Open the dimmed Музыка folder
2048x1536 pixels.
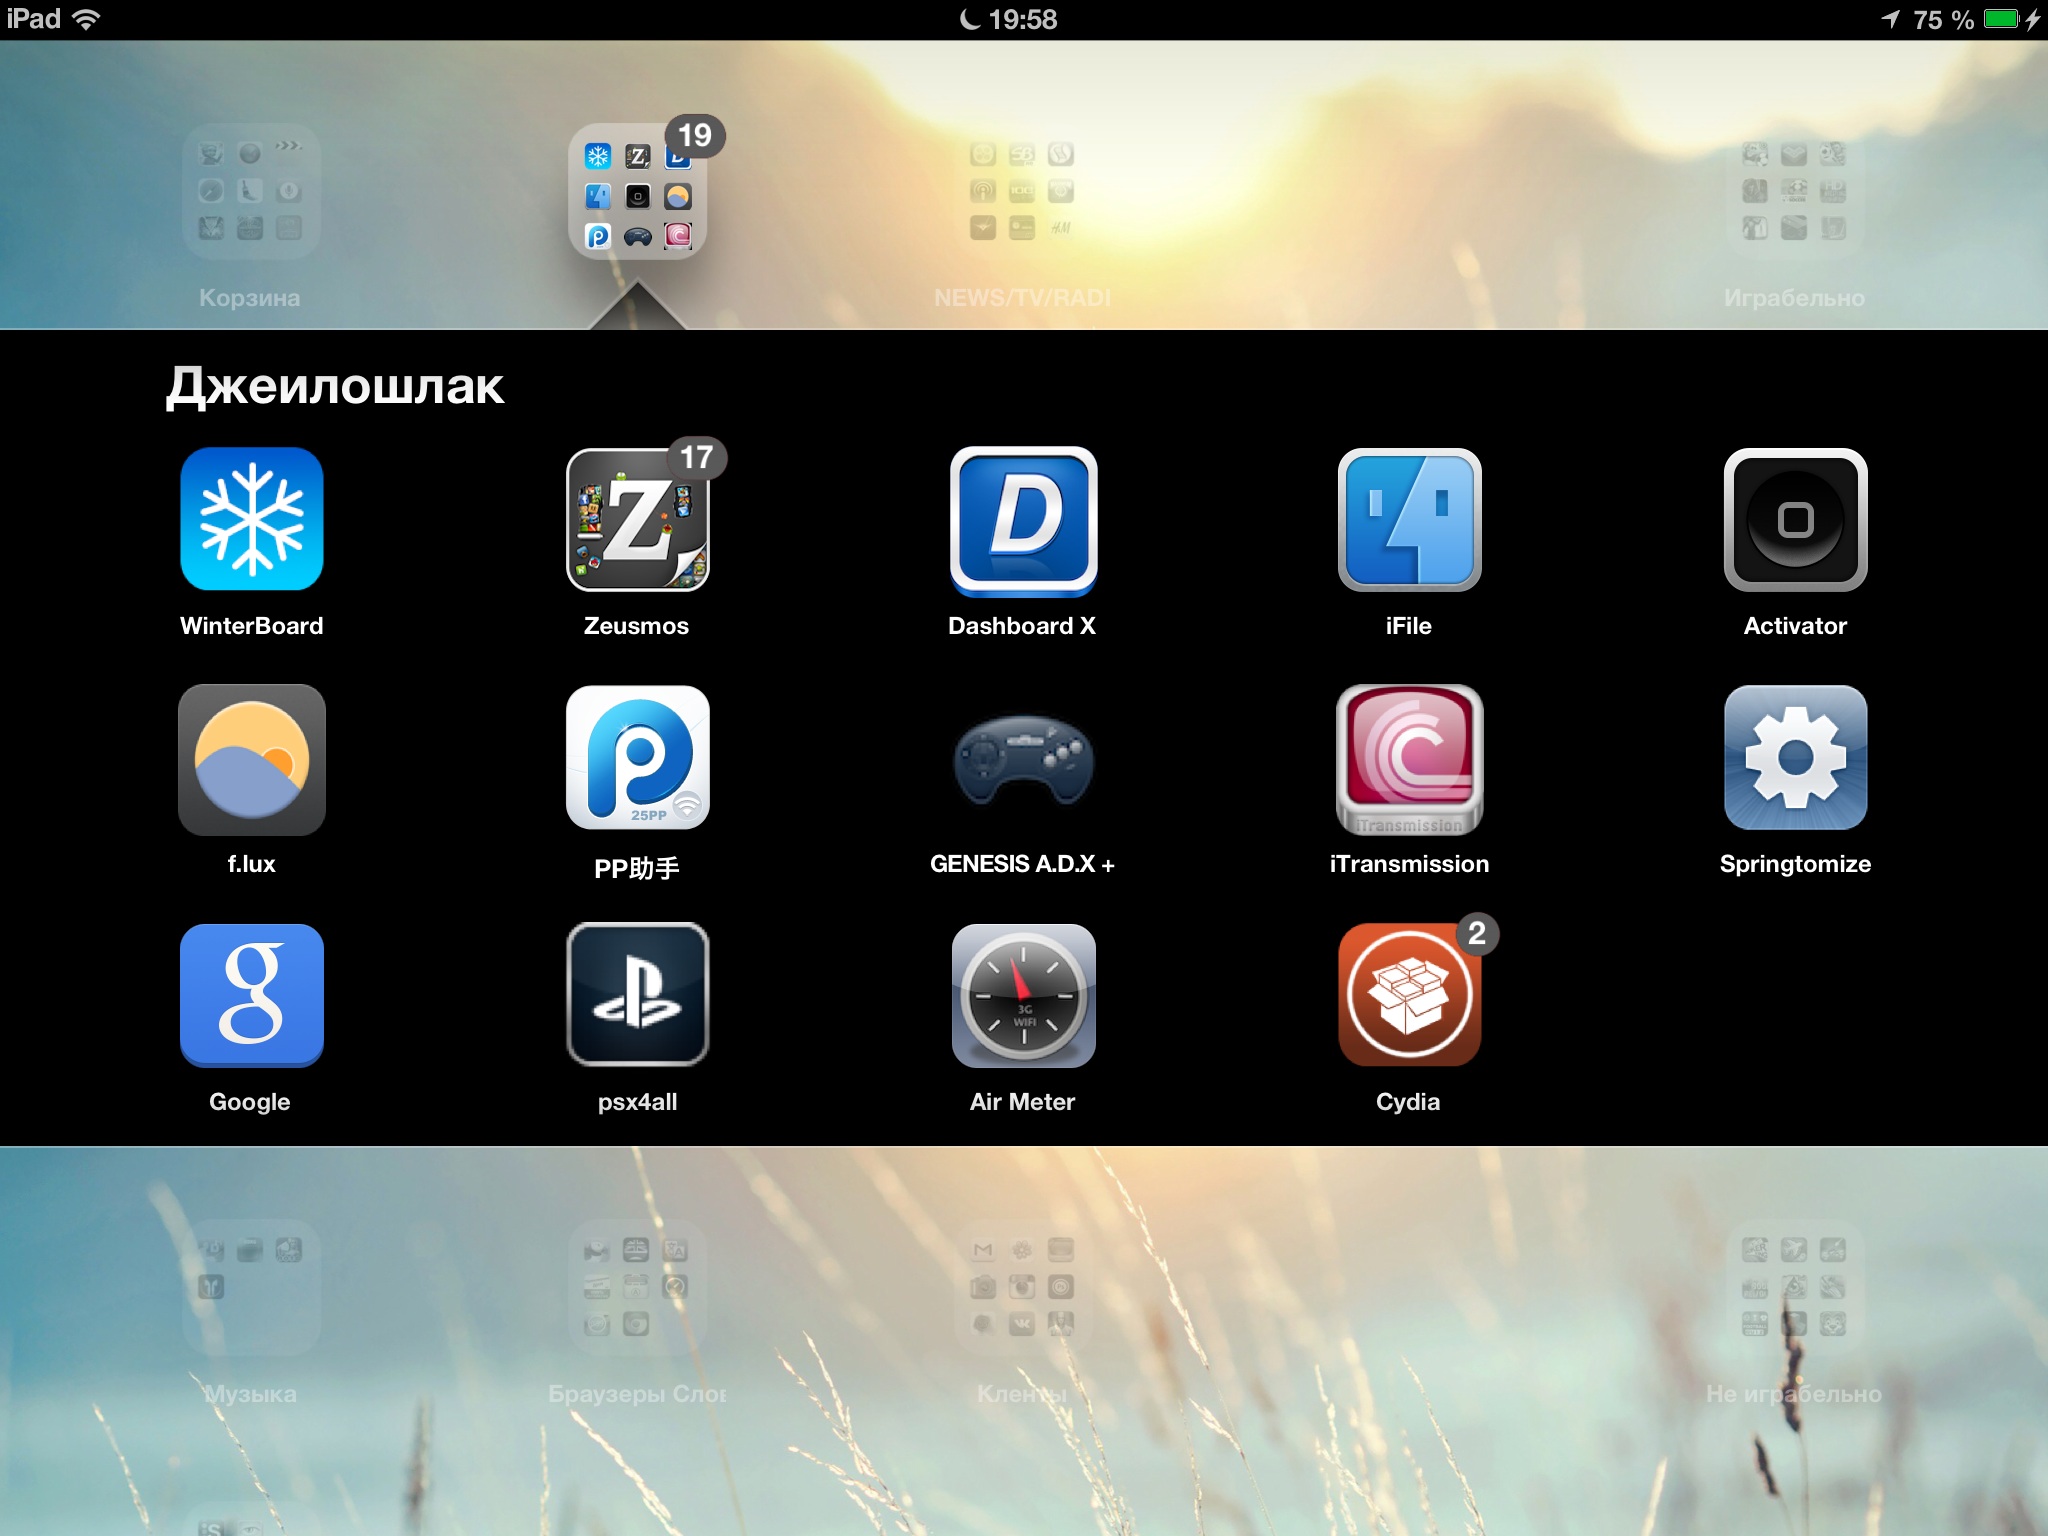click(250, 1287)
